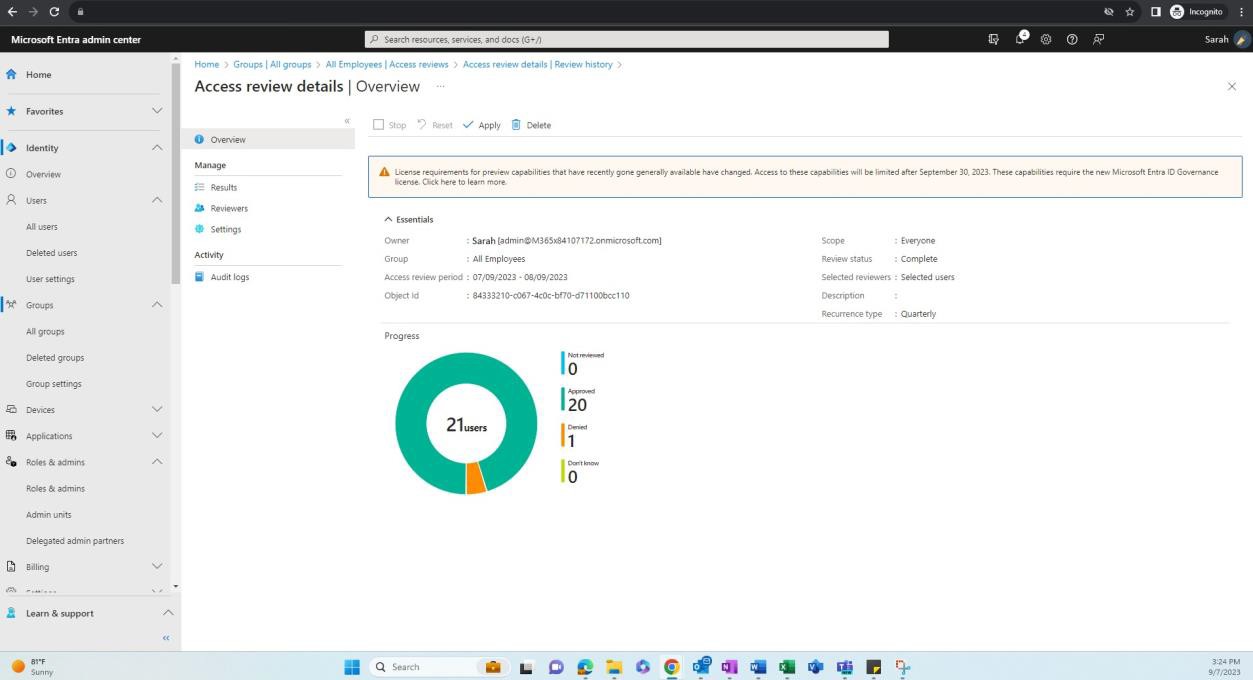The image size is (1253, 680).
Task: Collapse the Identity section in the sidebar
Action: click(156, 147)
